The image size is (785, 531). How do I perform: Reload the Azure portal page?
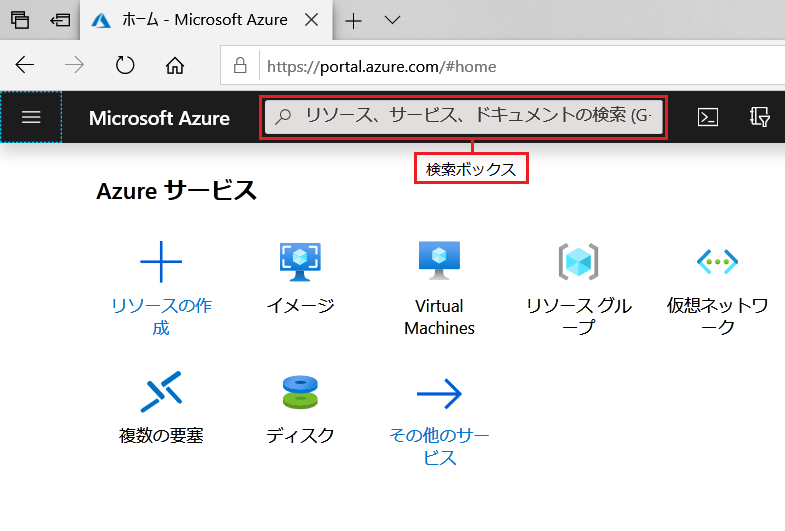tap(125, 65)
